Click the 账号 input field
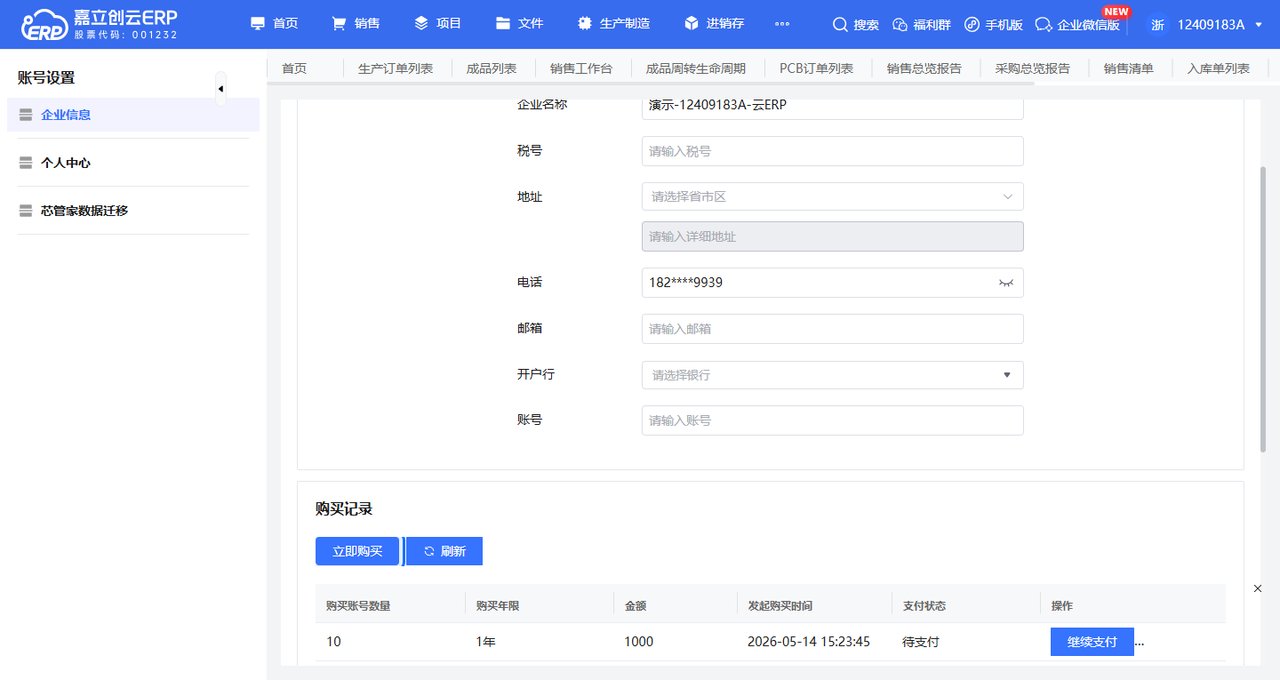 [x=832, y=421]
